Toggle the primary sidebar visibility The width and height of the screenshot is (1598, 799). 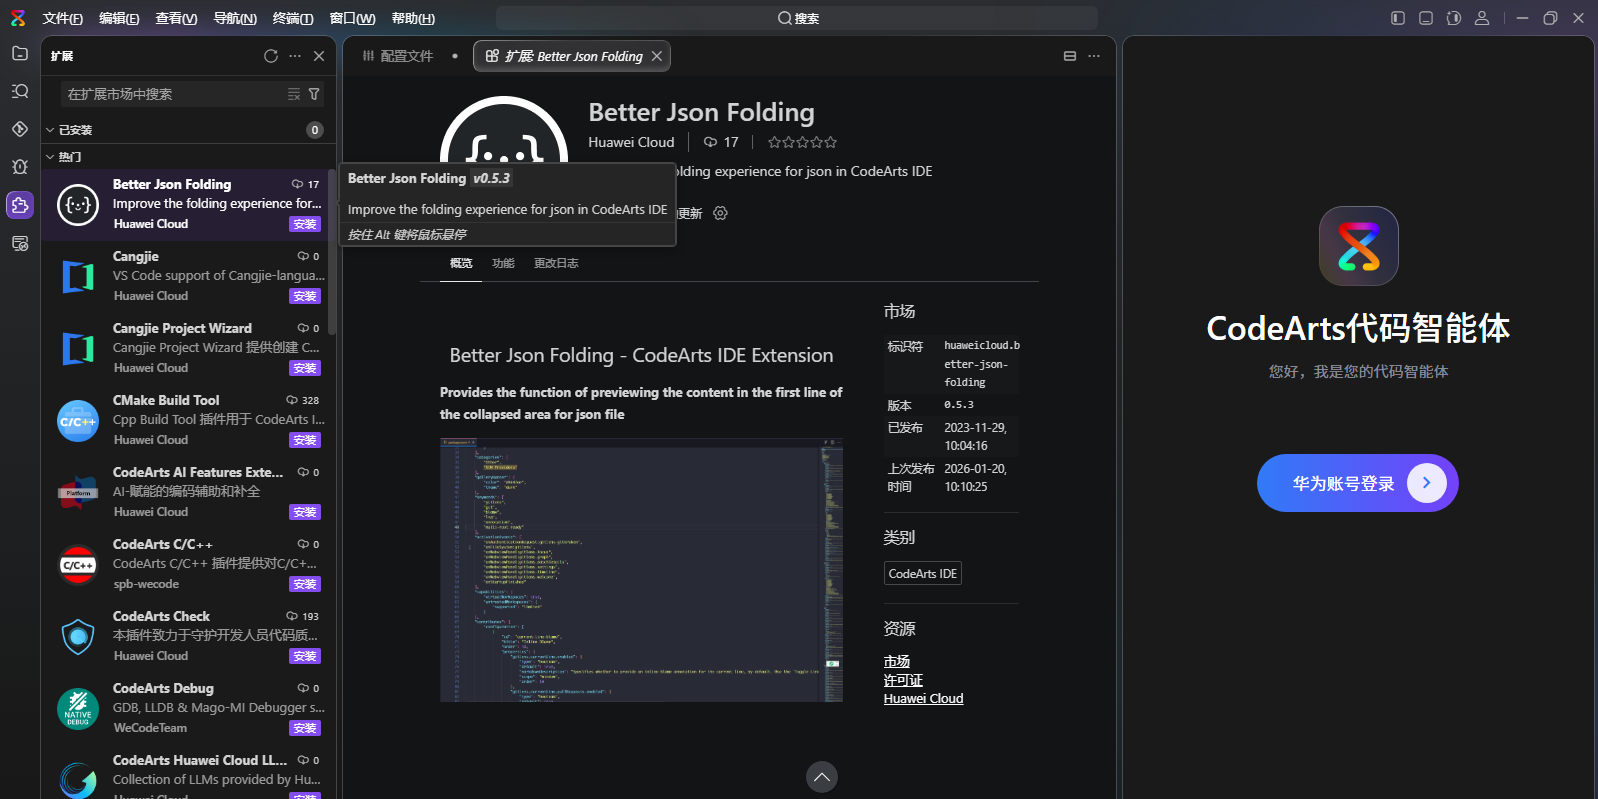click(1398, 18)
